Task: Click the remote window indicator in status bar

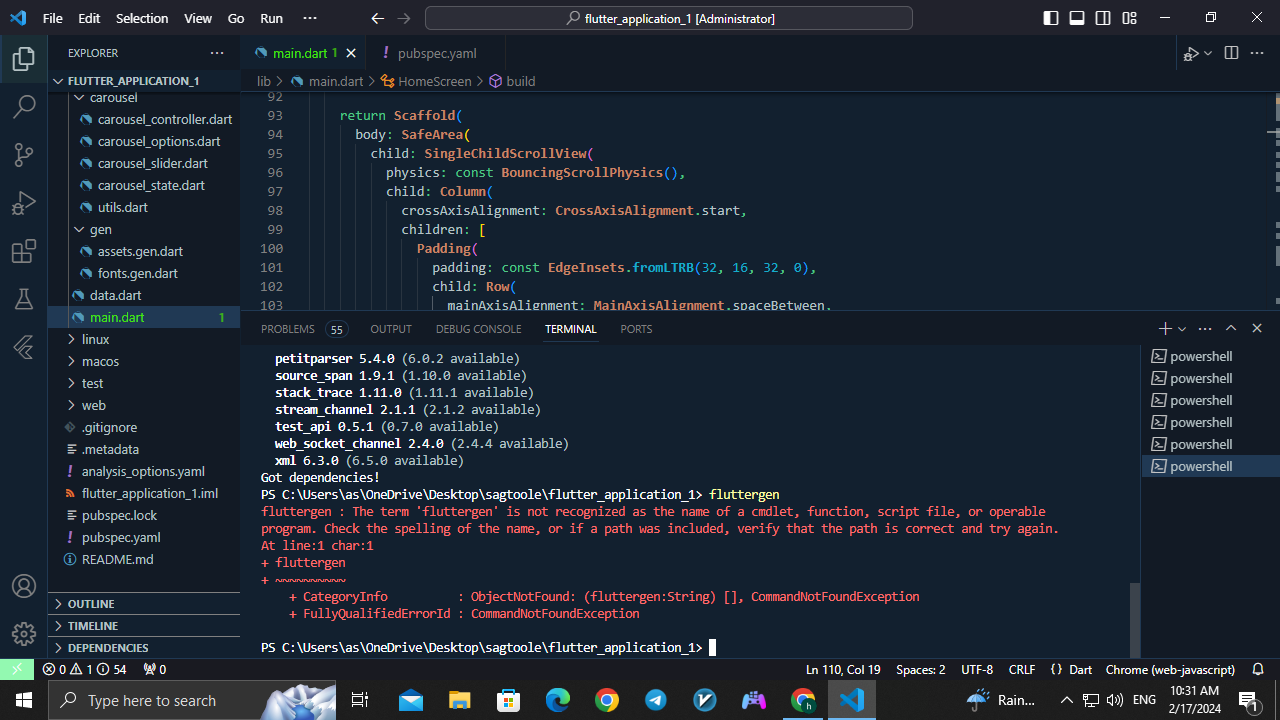Action: [x=17, y=669]
